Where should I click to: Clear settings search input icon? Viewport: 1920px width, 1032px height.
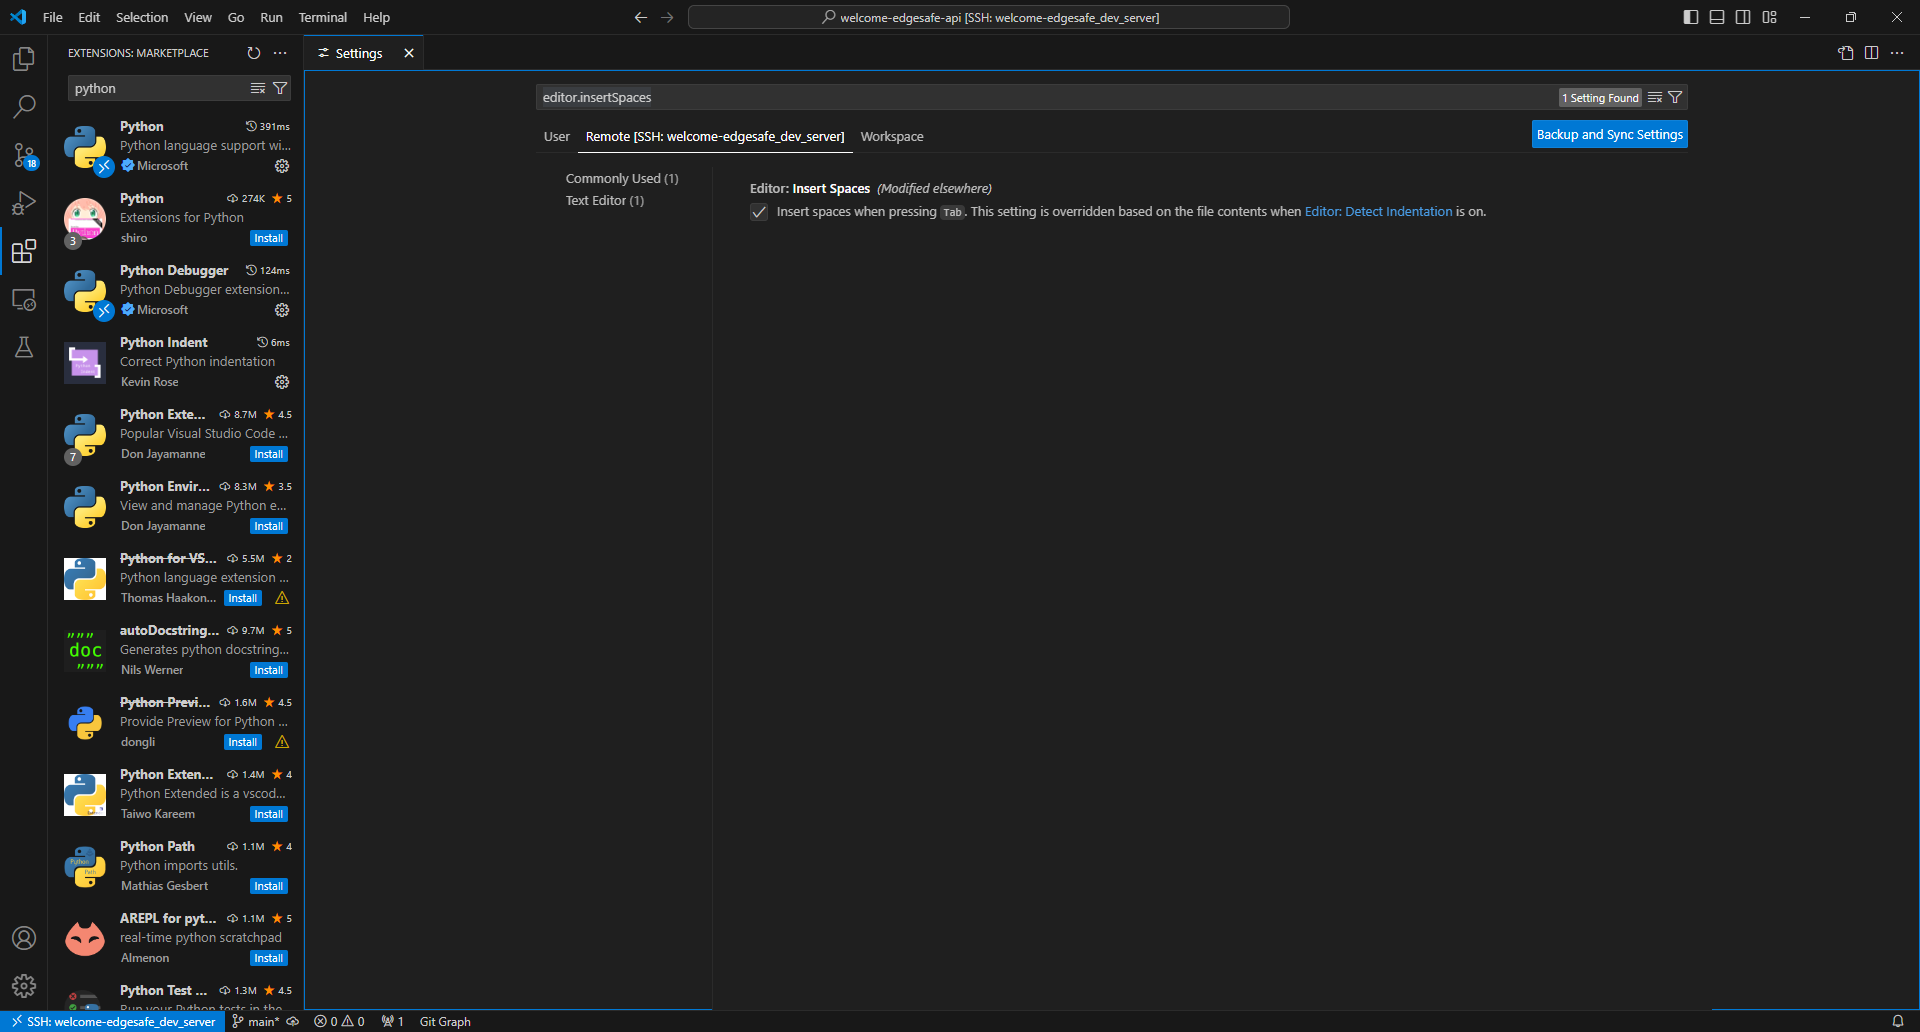(1655, 97)
